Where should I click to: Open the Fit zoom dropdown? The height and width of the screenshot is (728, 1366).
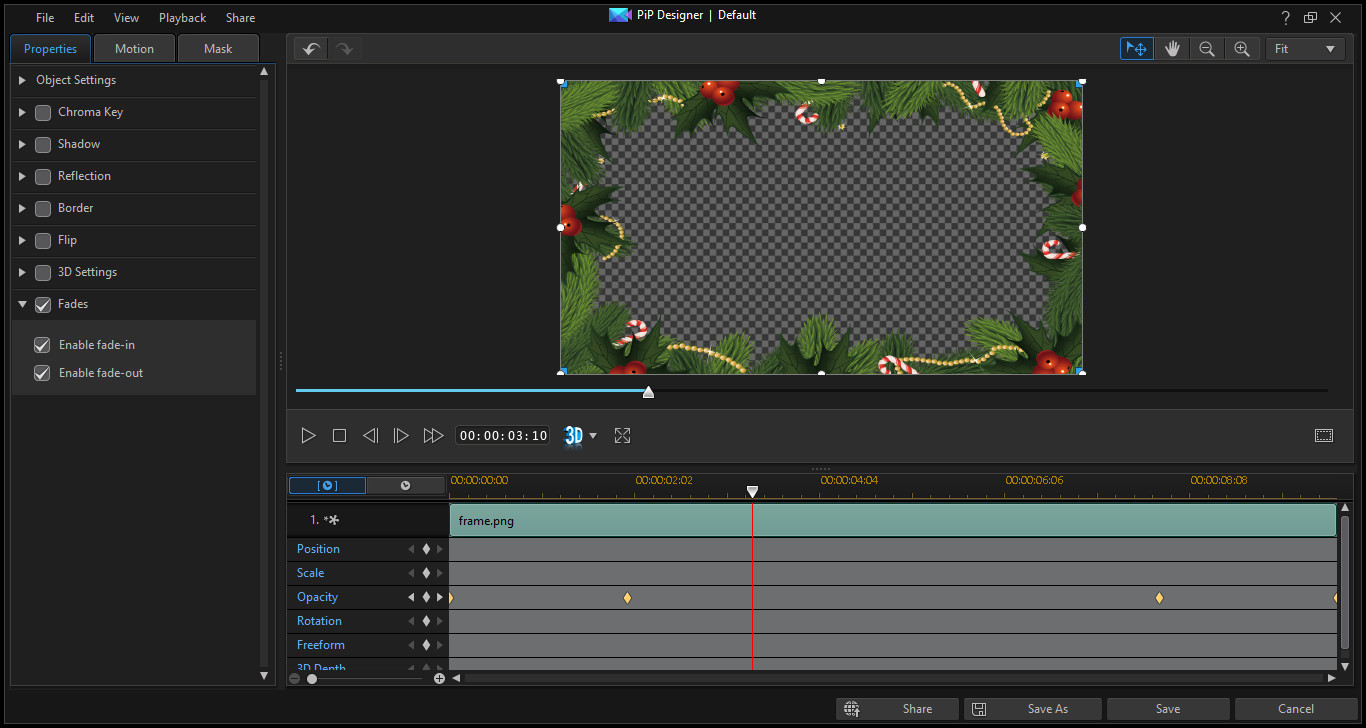1305,49
